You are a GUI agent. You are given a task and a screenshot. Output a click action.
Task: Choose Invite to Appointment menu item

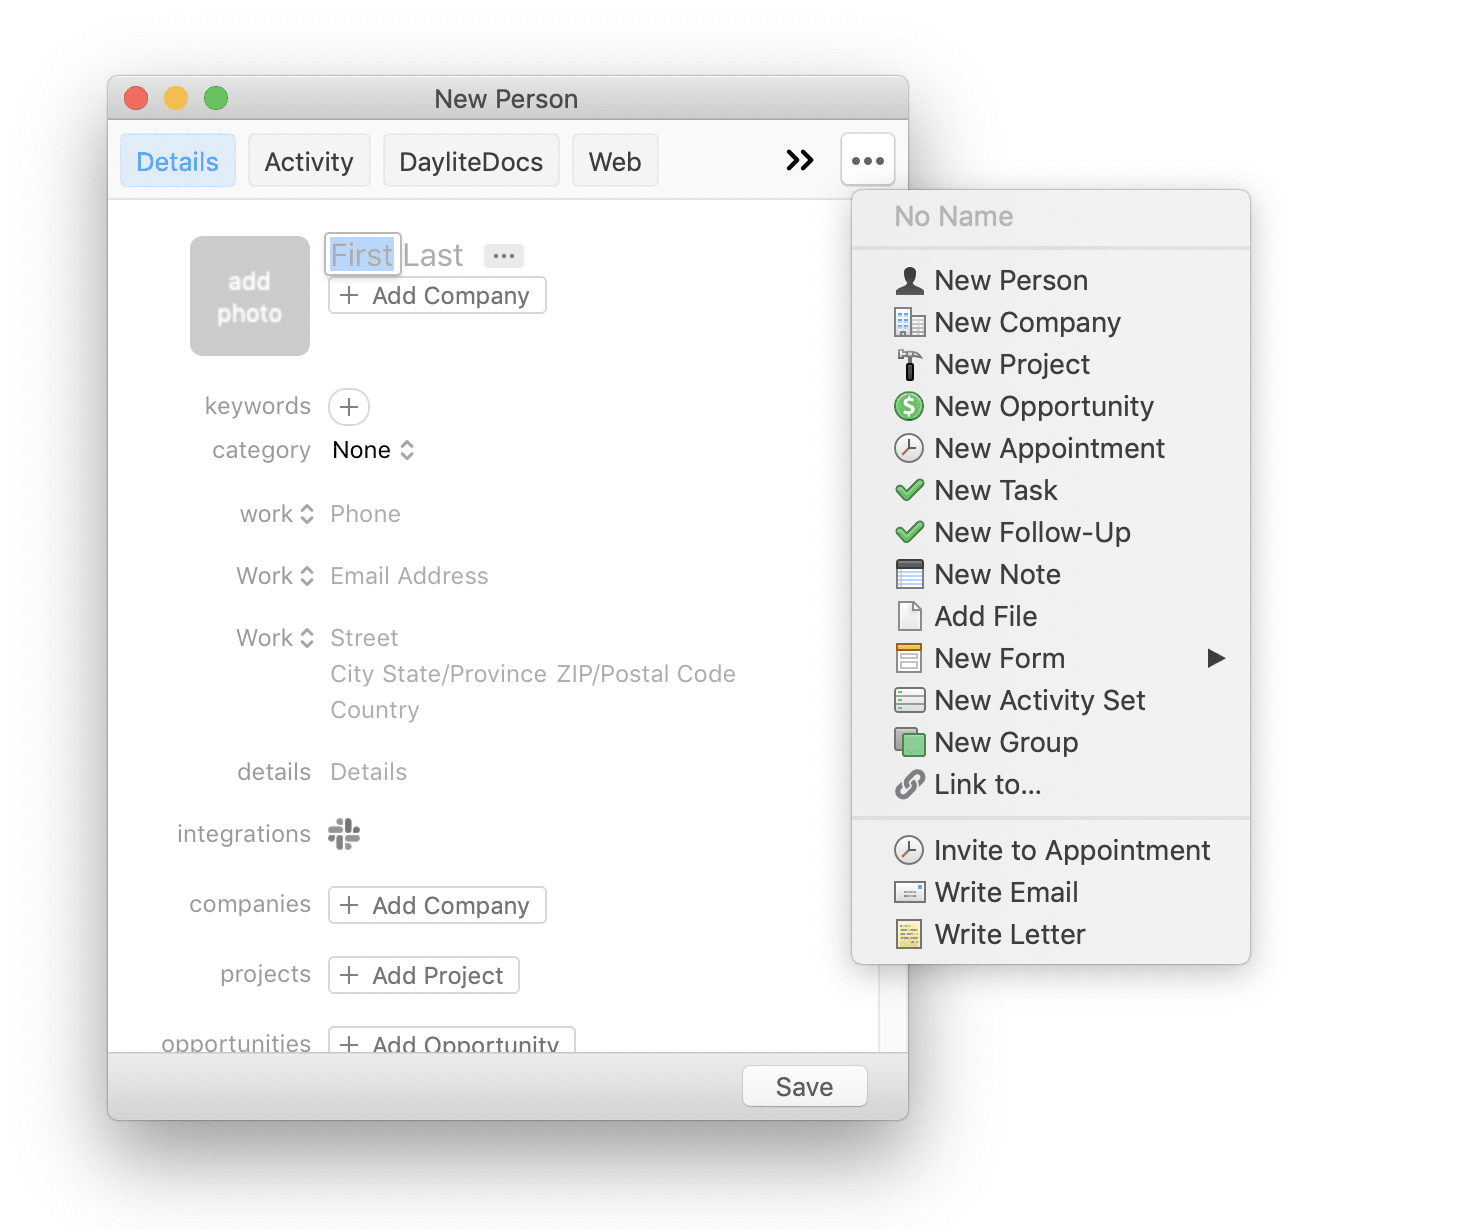1051,850
